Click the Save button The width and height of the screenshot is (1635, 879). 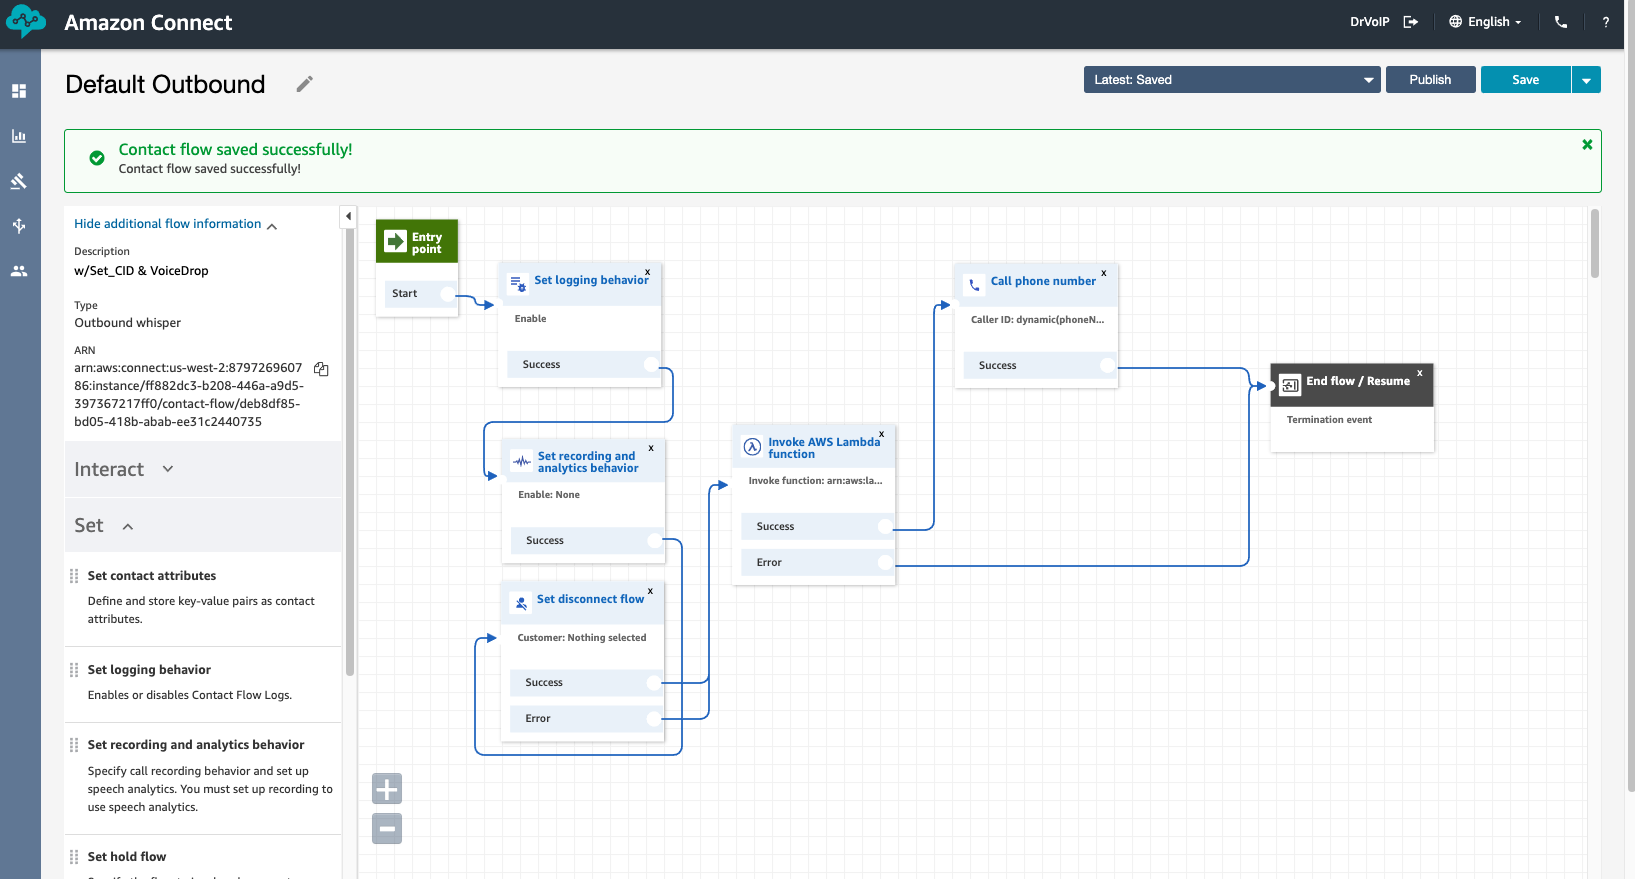(1526, 80)
